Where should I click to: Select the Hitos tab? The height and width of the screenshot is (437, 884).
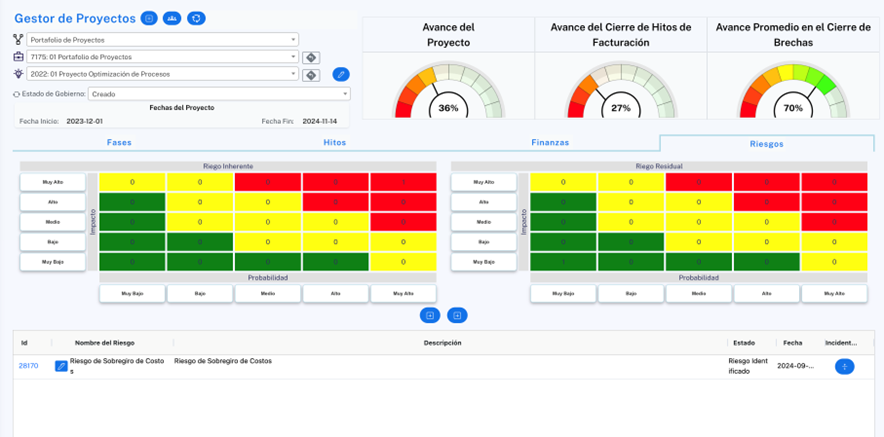click(335, 143)
